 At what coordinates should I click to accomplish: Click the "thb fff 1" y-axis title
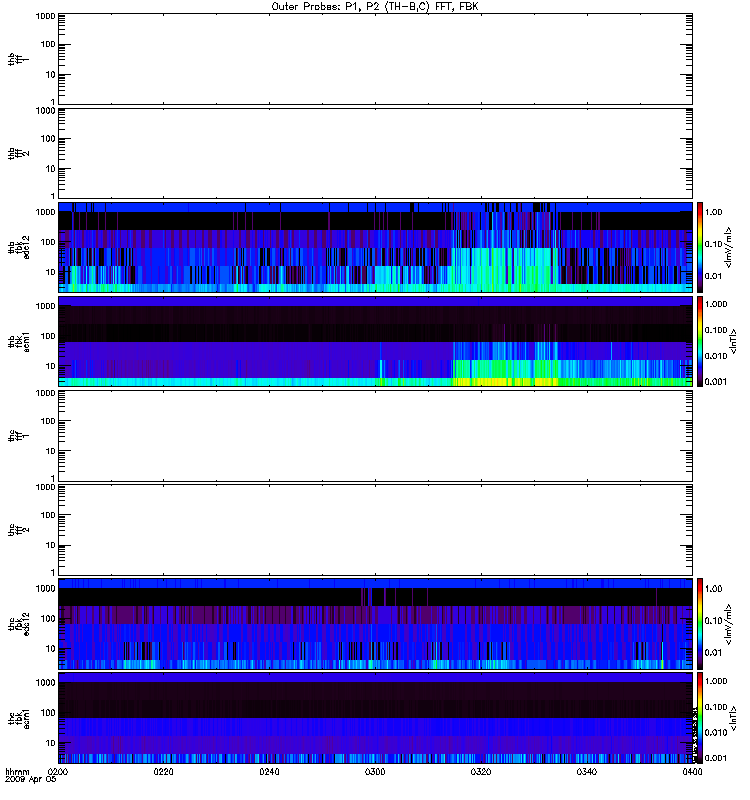(x=18, y=59)
